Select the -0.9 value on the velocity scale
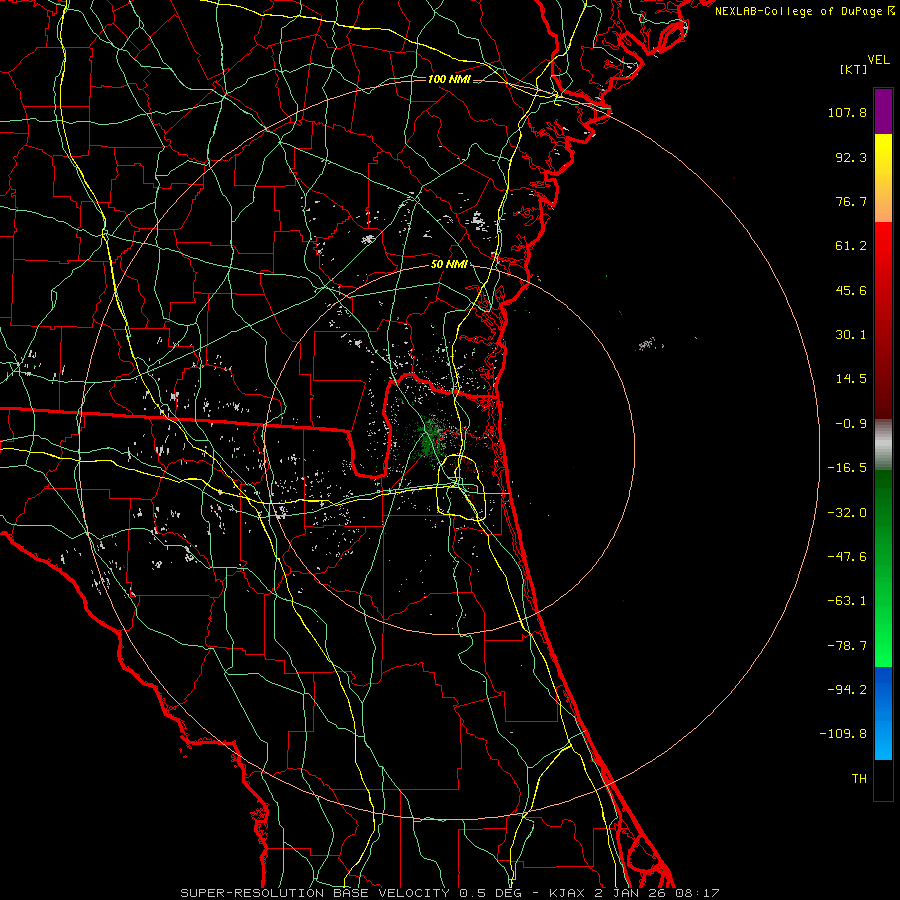Viewport: 900px width, 900px height. click(851, 424)
